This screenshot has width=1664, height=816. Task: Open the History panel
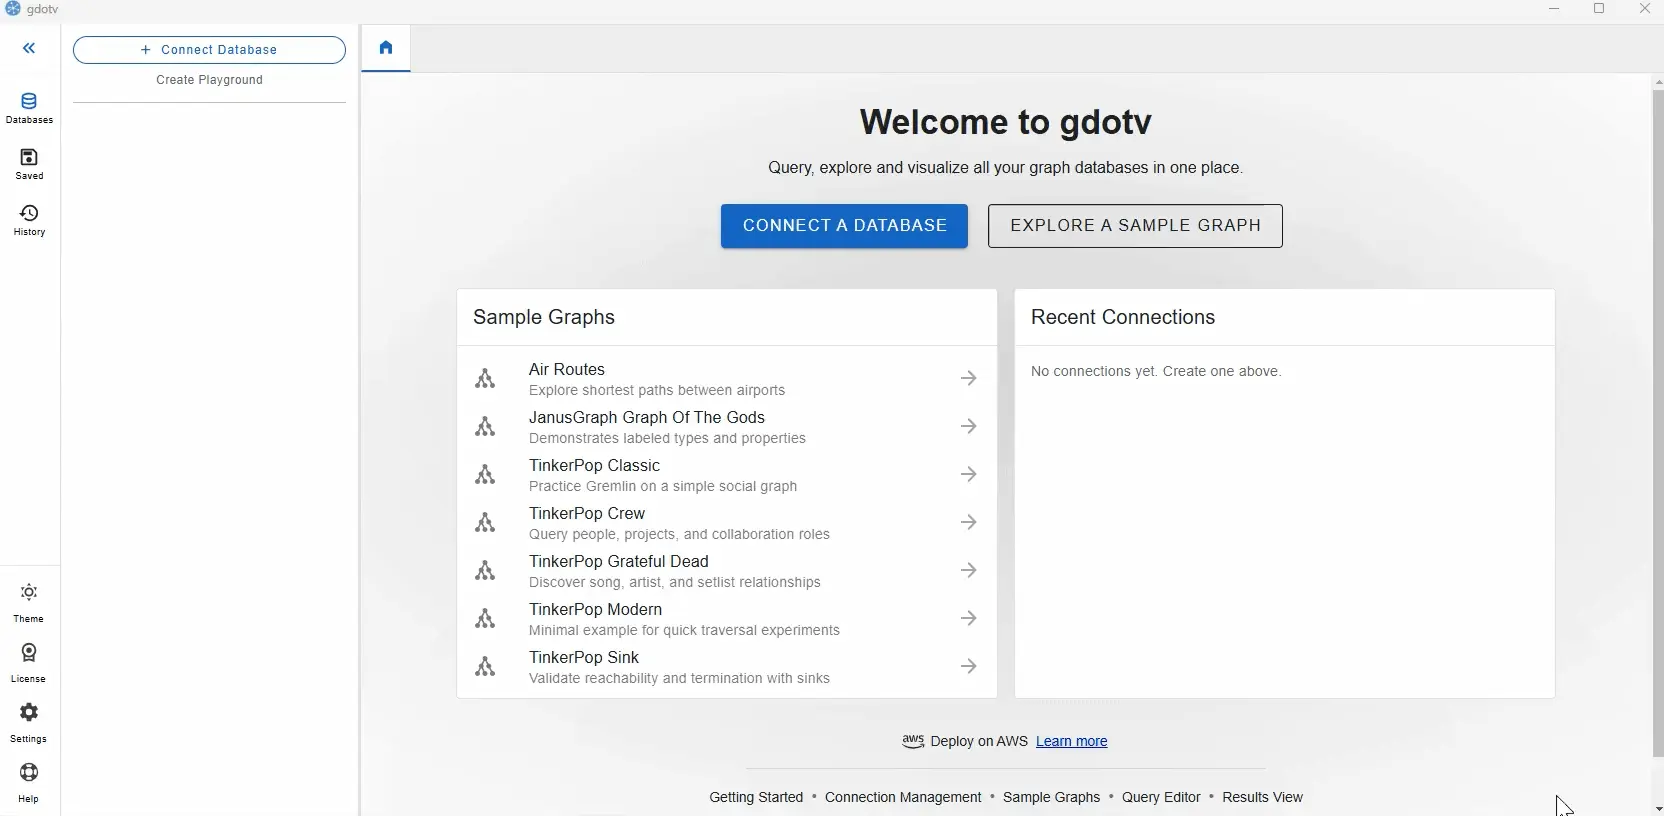point(29,220)
